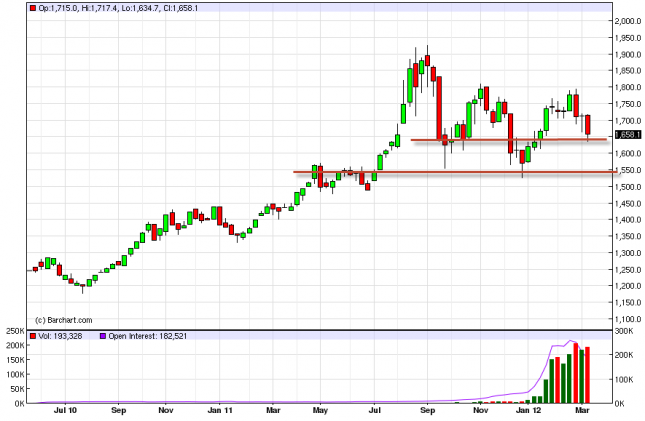Click the 1,950.0 price axis label
This screenshot has width=645, height=421.
(x=628, y=38)
